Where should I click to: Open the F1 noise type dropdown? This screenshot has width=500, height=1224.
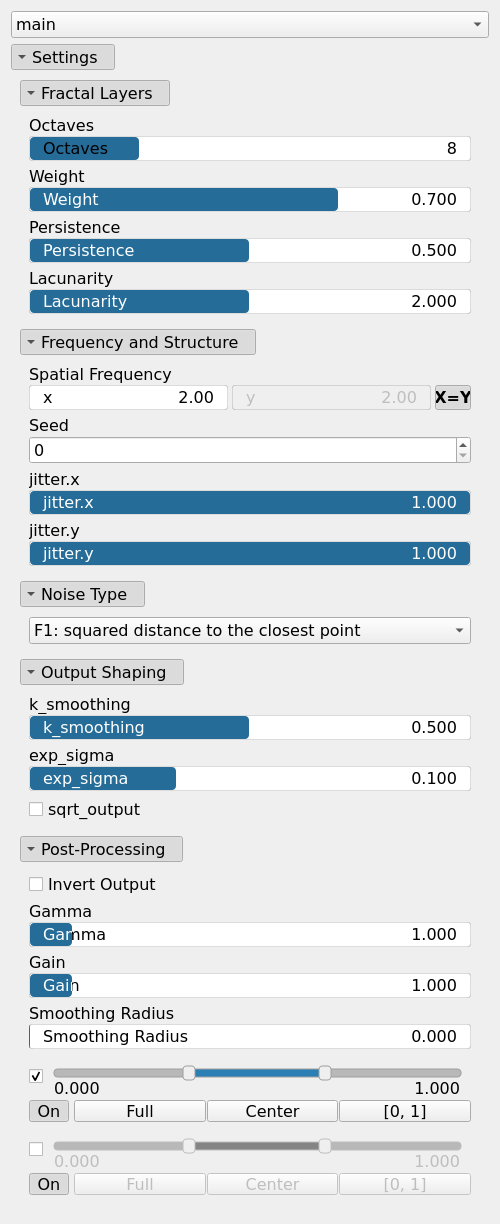coord(250,630)
